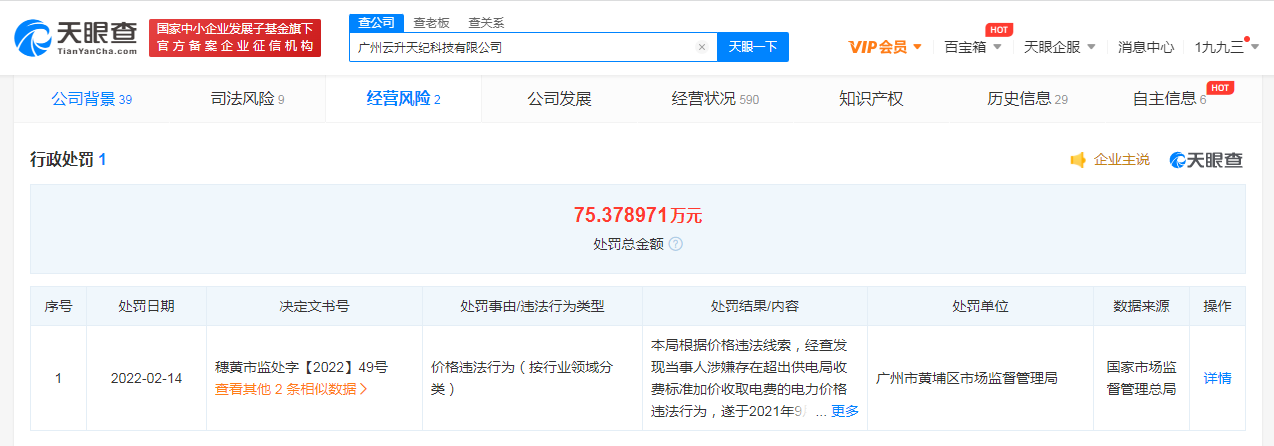
Task: Clear the search box with the X icon
Action: tap(702, 47)
